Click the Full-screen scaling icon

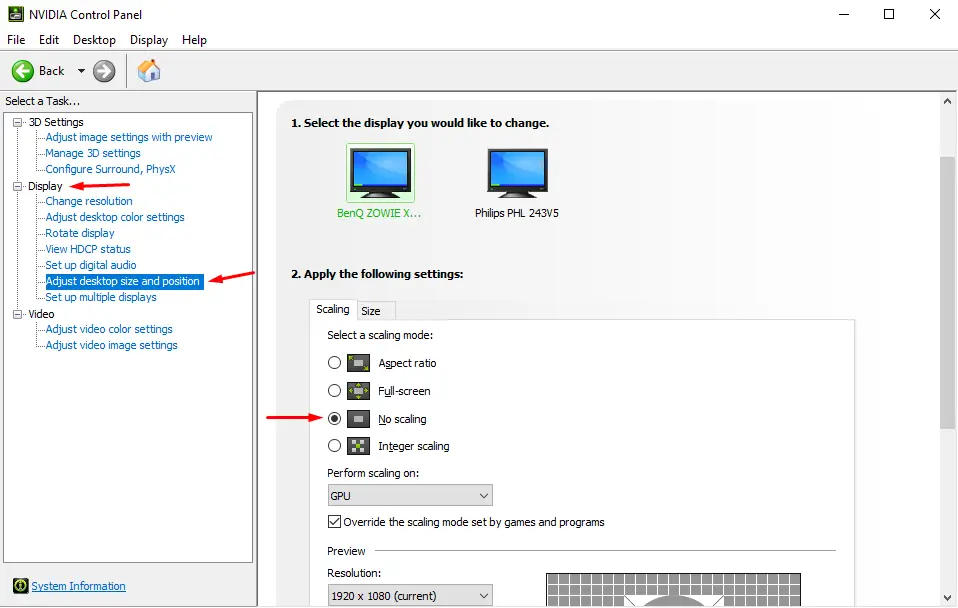[x=358, y=390]
